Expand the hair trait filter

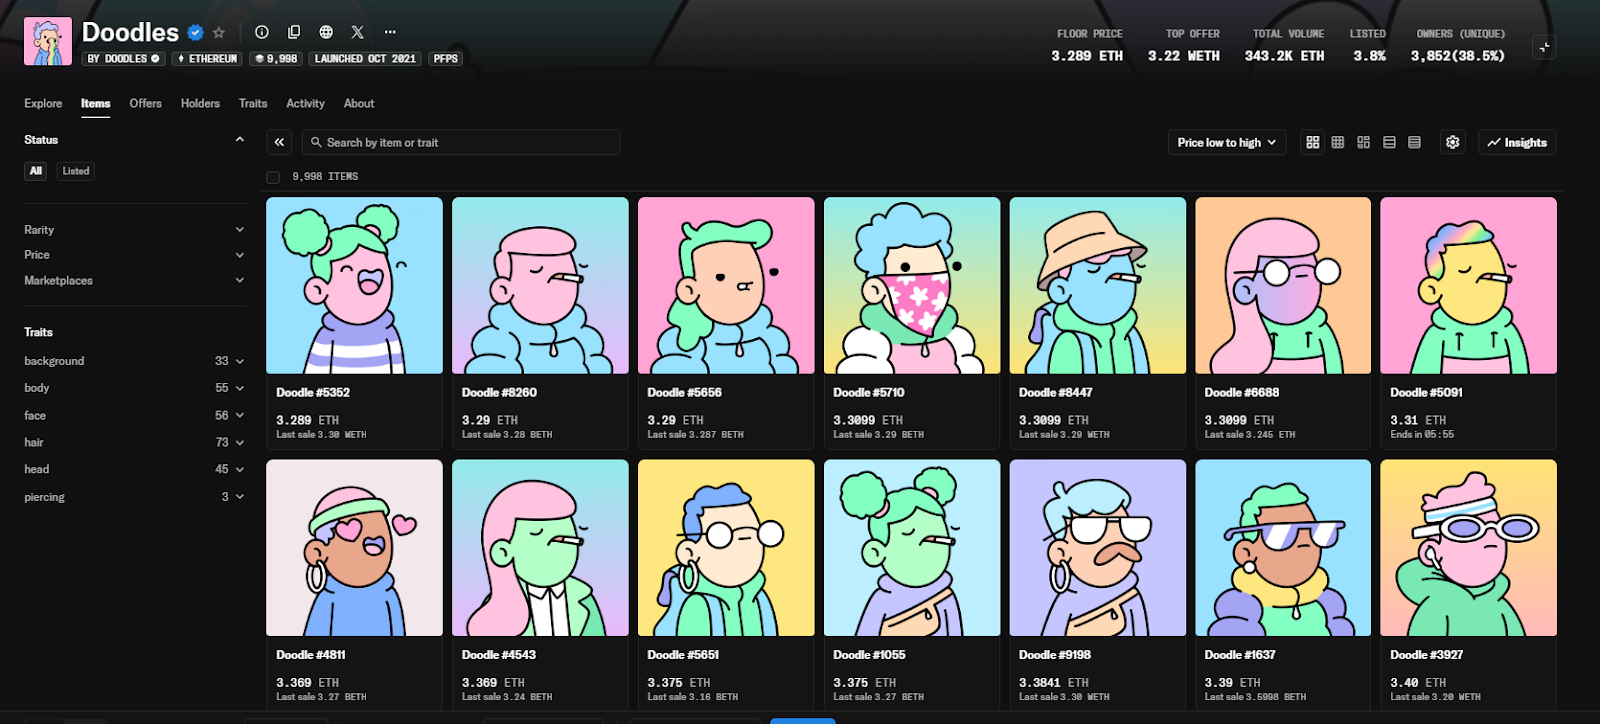pyautogui.click(x=134, y=442)
